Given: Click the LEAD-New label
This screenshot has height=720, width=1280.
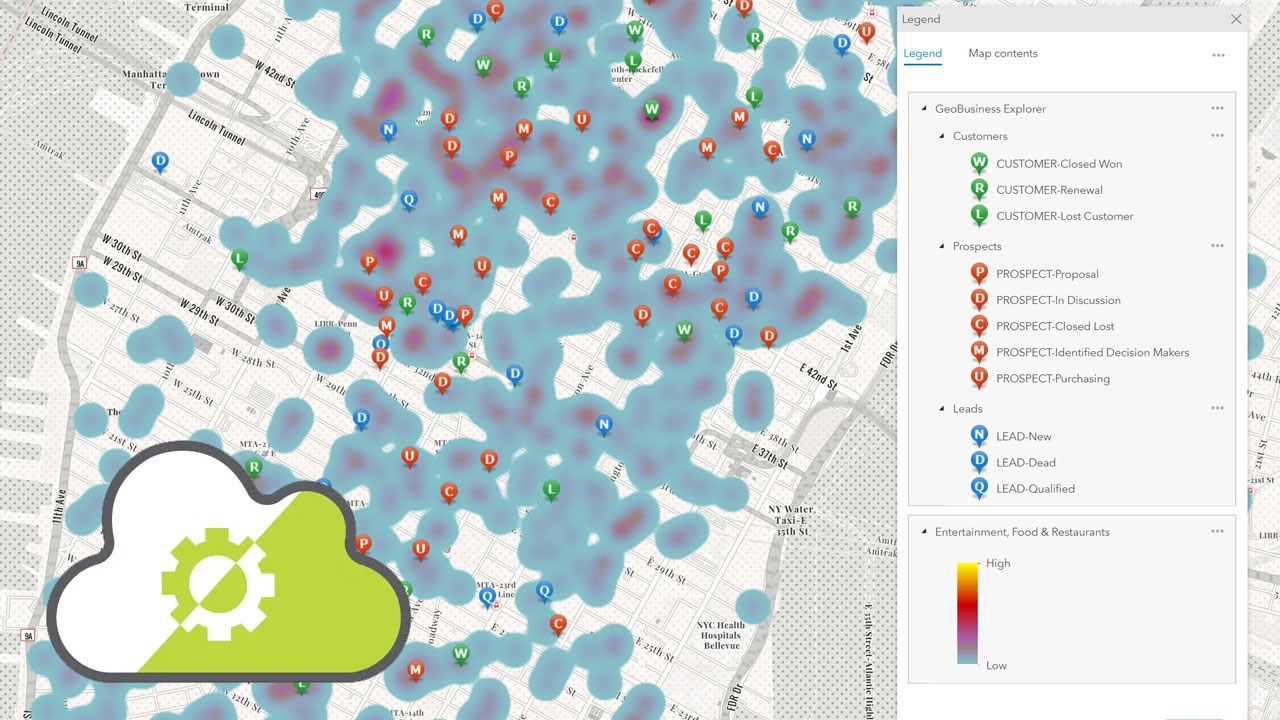Looking at the screenshot, I should pyautogui.click(x=1024, y=436).
